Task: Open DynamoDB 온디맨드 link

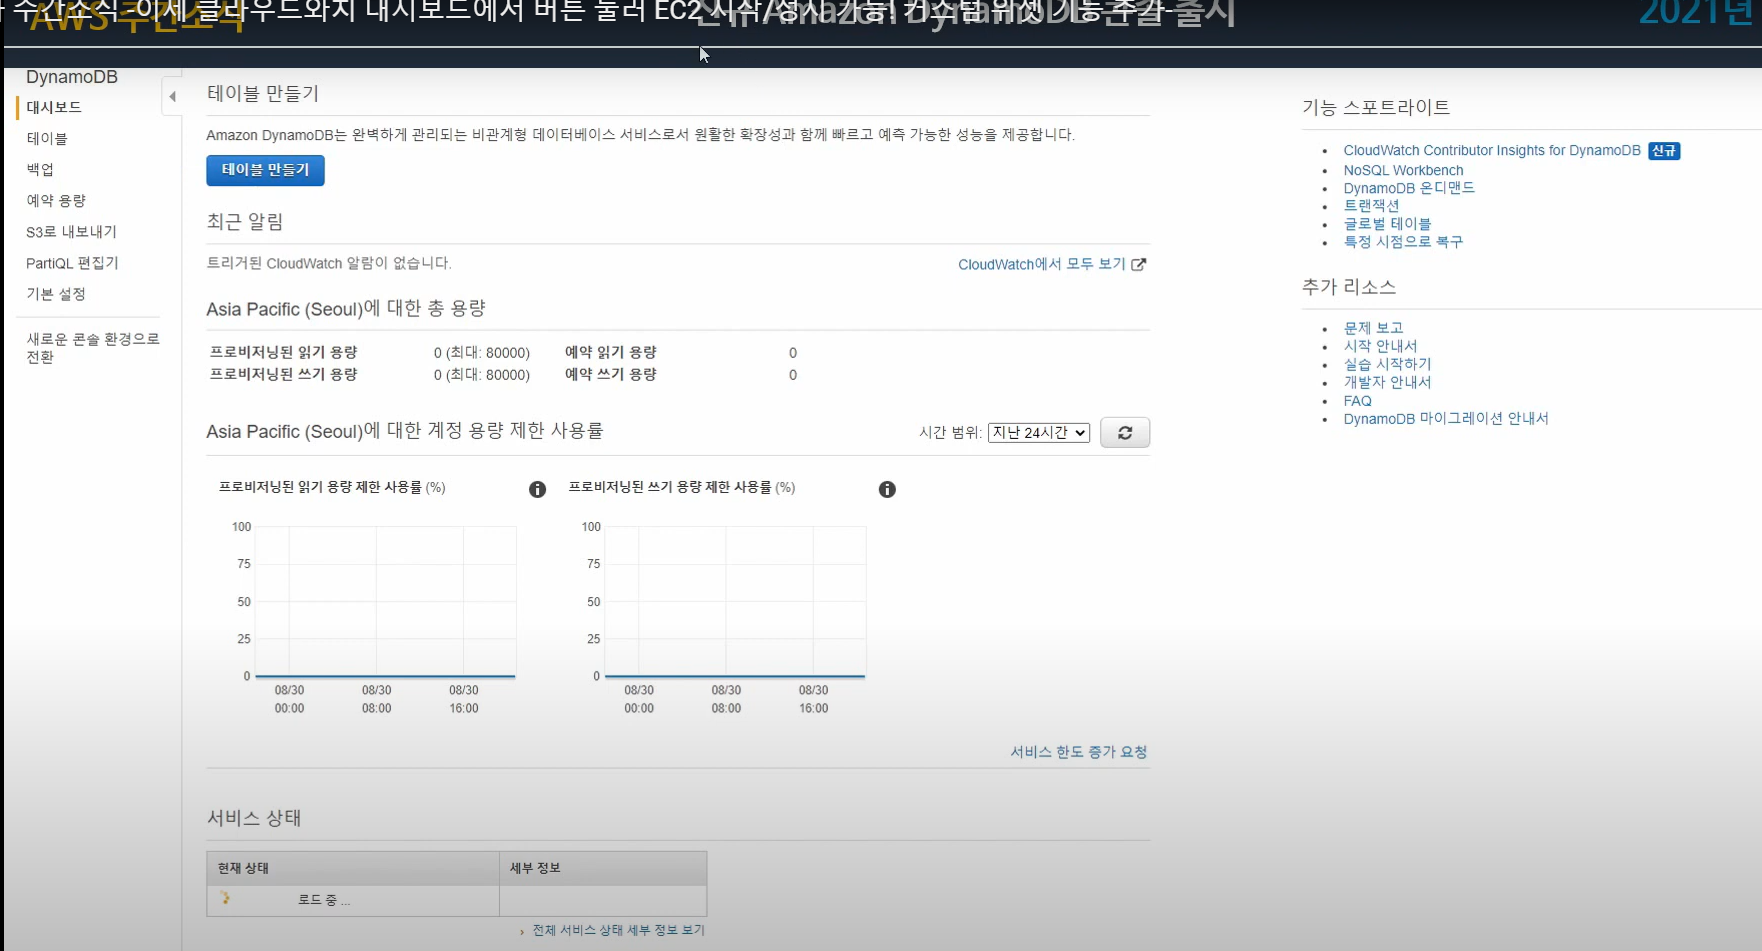Action: pos(1409,188)
